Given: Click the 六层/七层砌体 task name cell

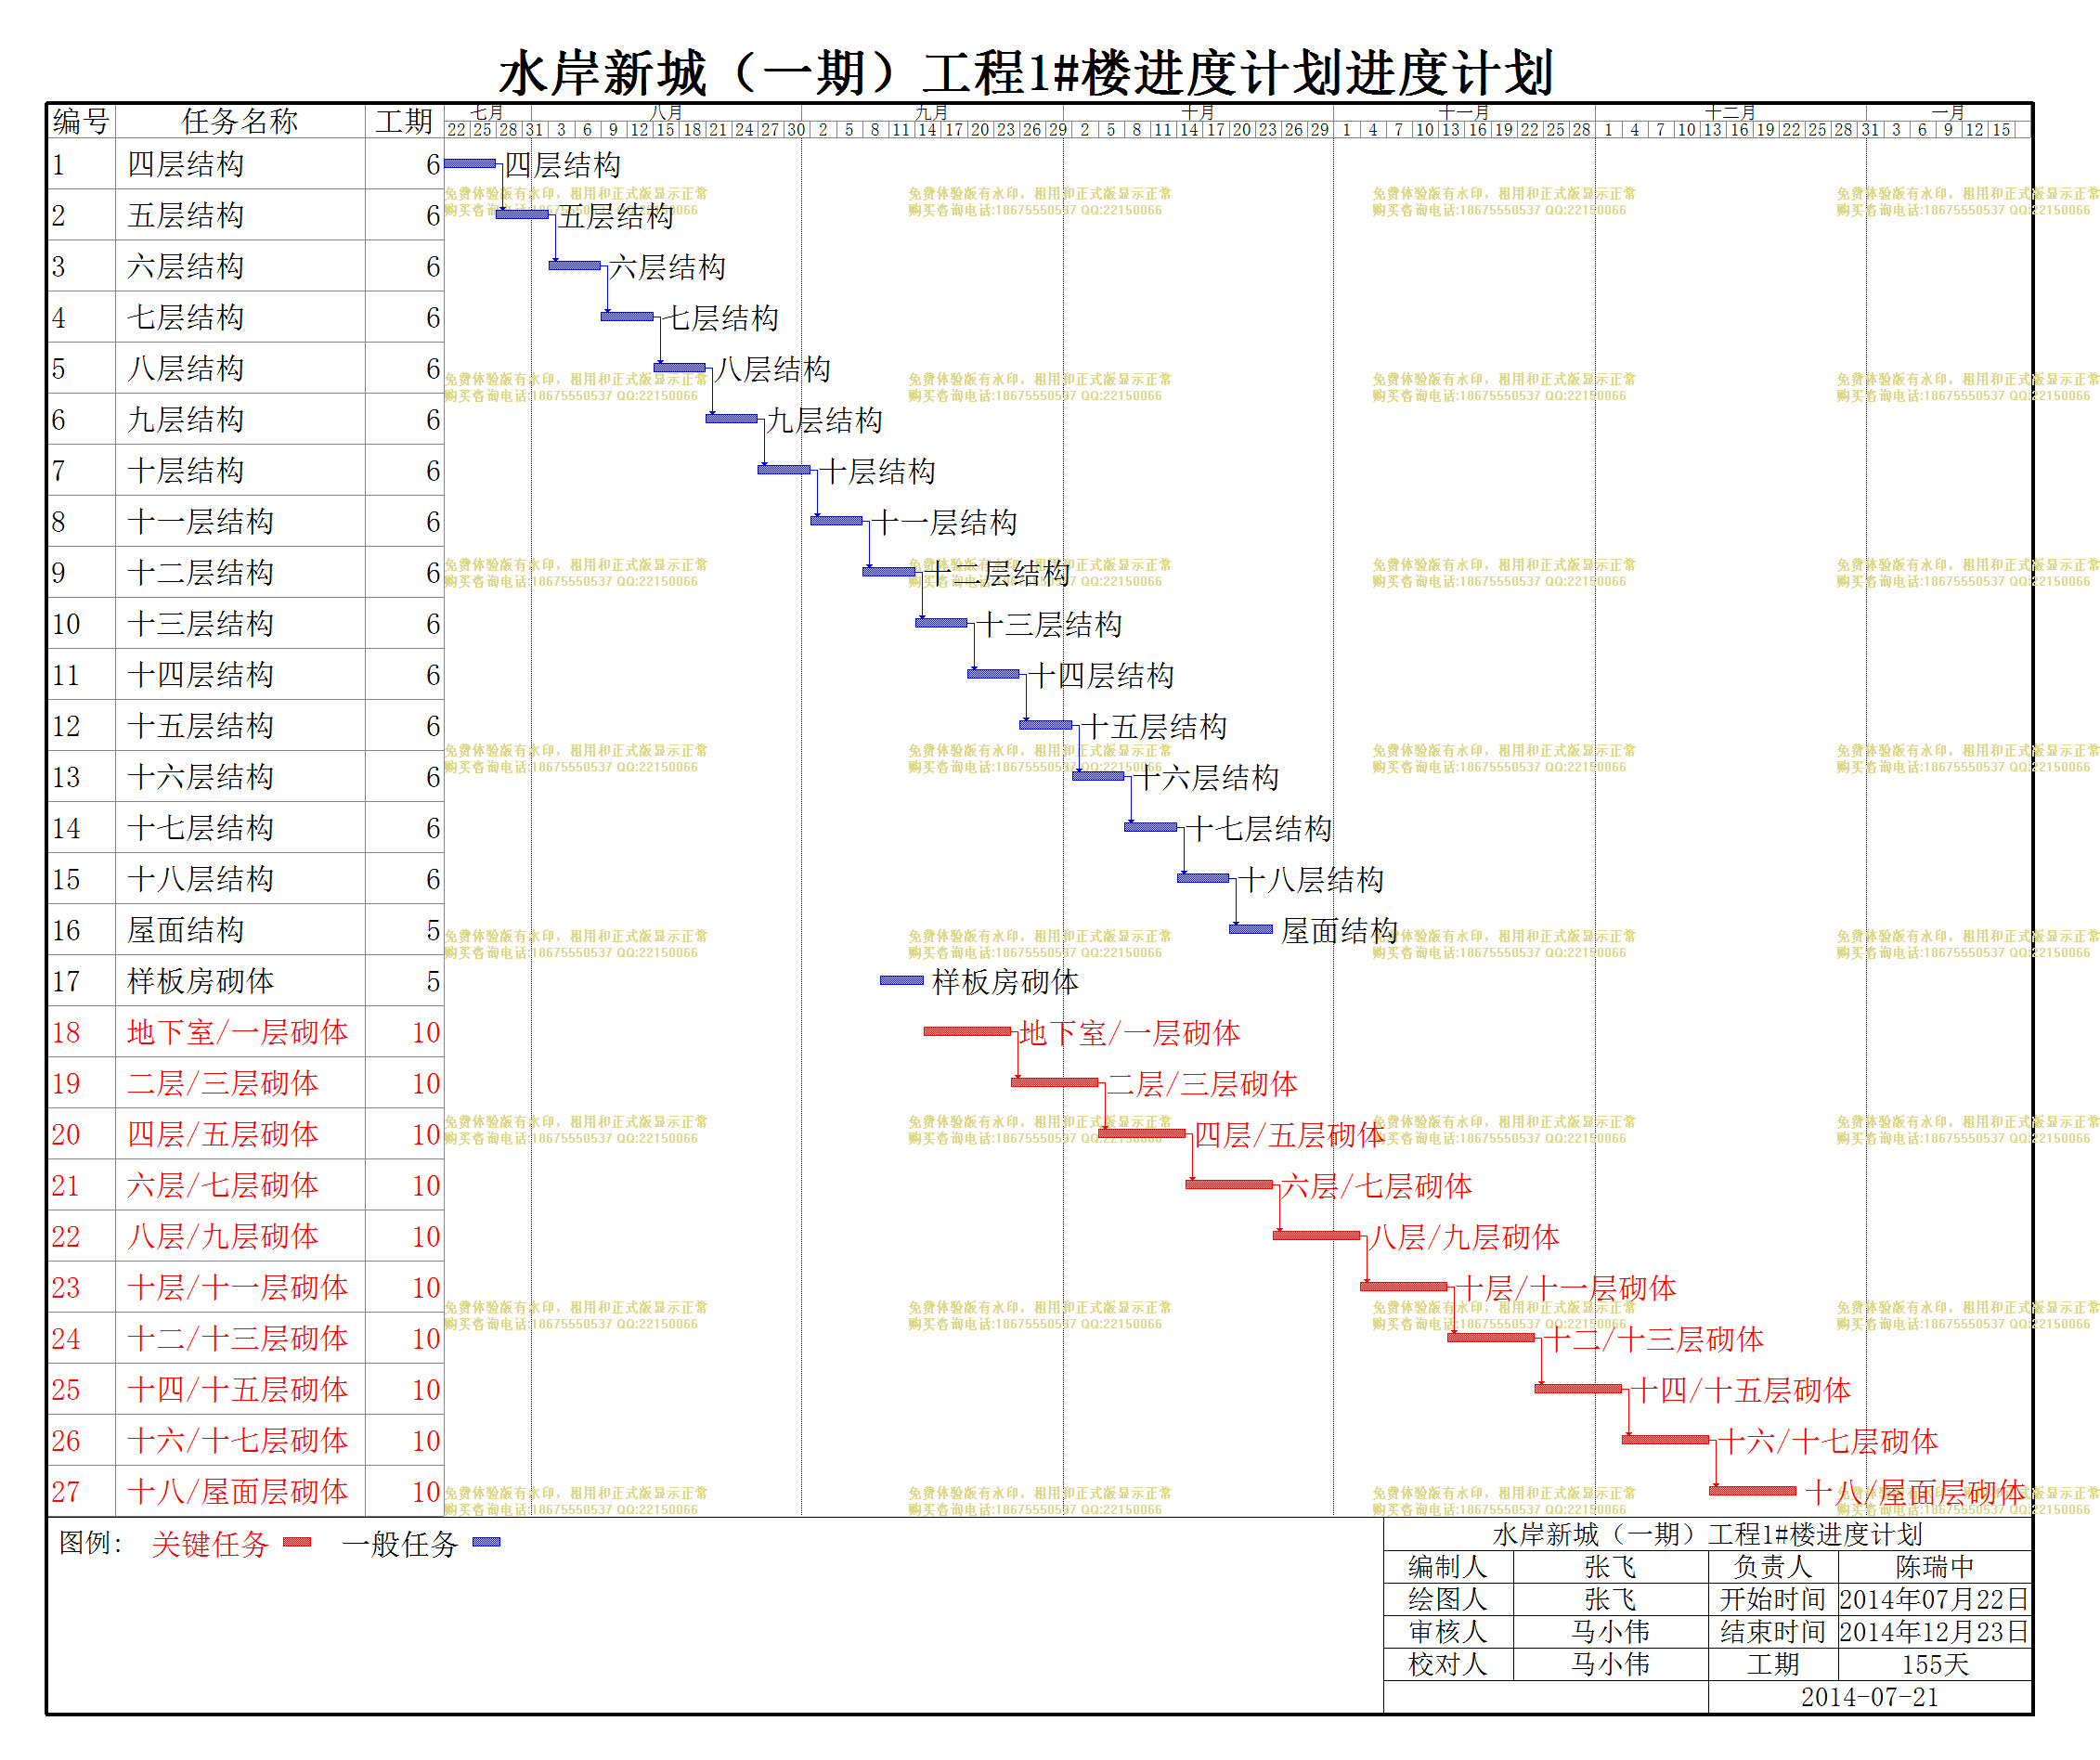Looking at the screenshot, I should pos(240,1184).
